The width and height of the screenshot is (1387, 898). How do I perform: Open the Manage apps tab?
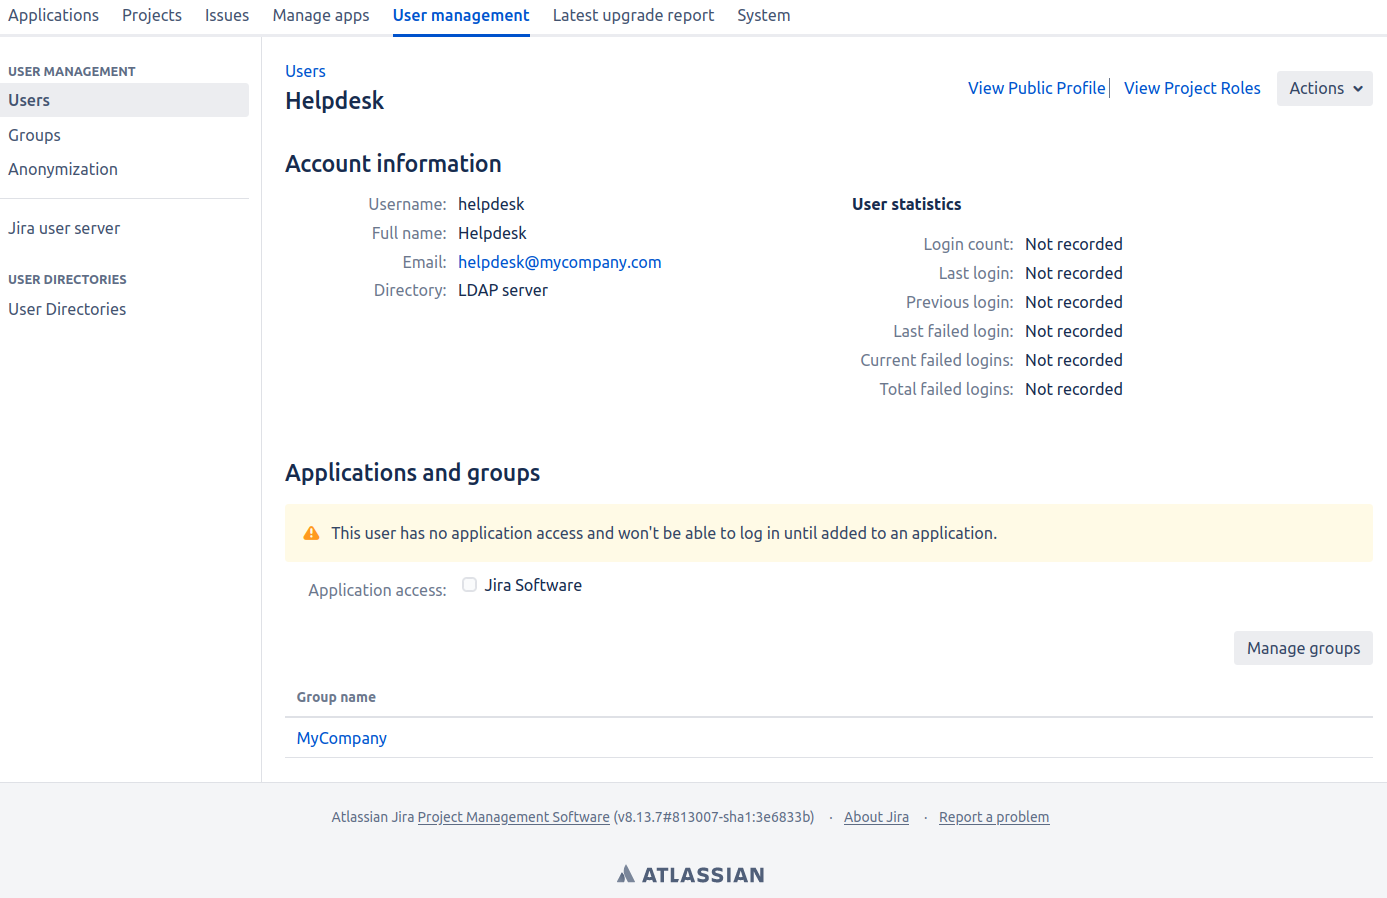pos(321,15)
